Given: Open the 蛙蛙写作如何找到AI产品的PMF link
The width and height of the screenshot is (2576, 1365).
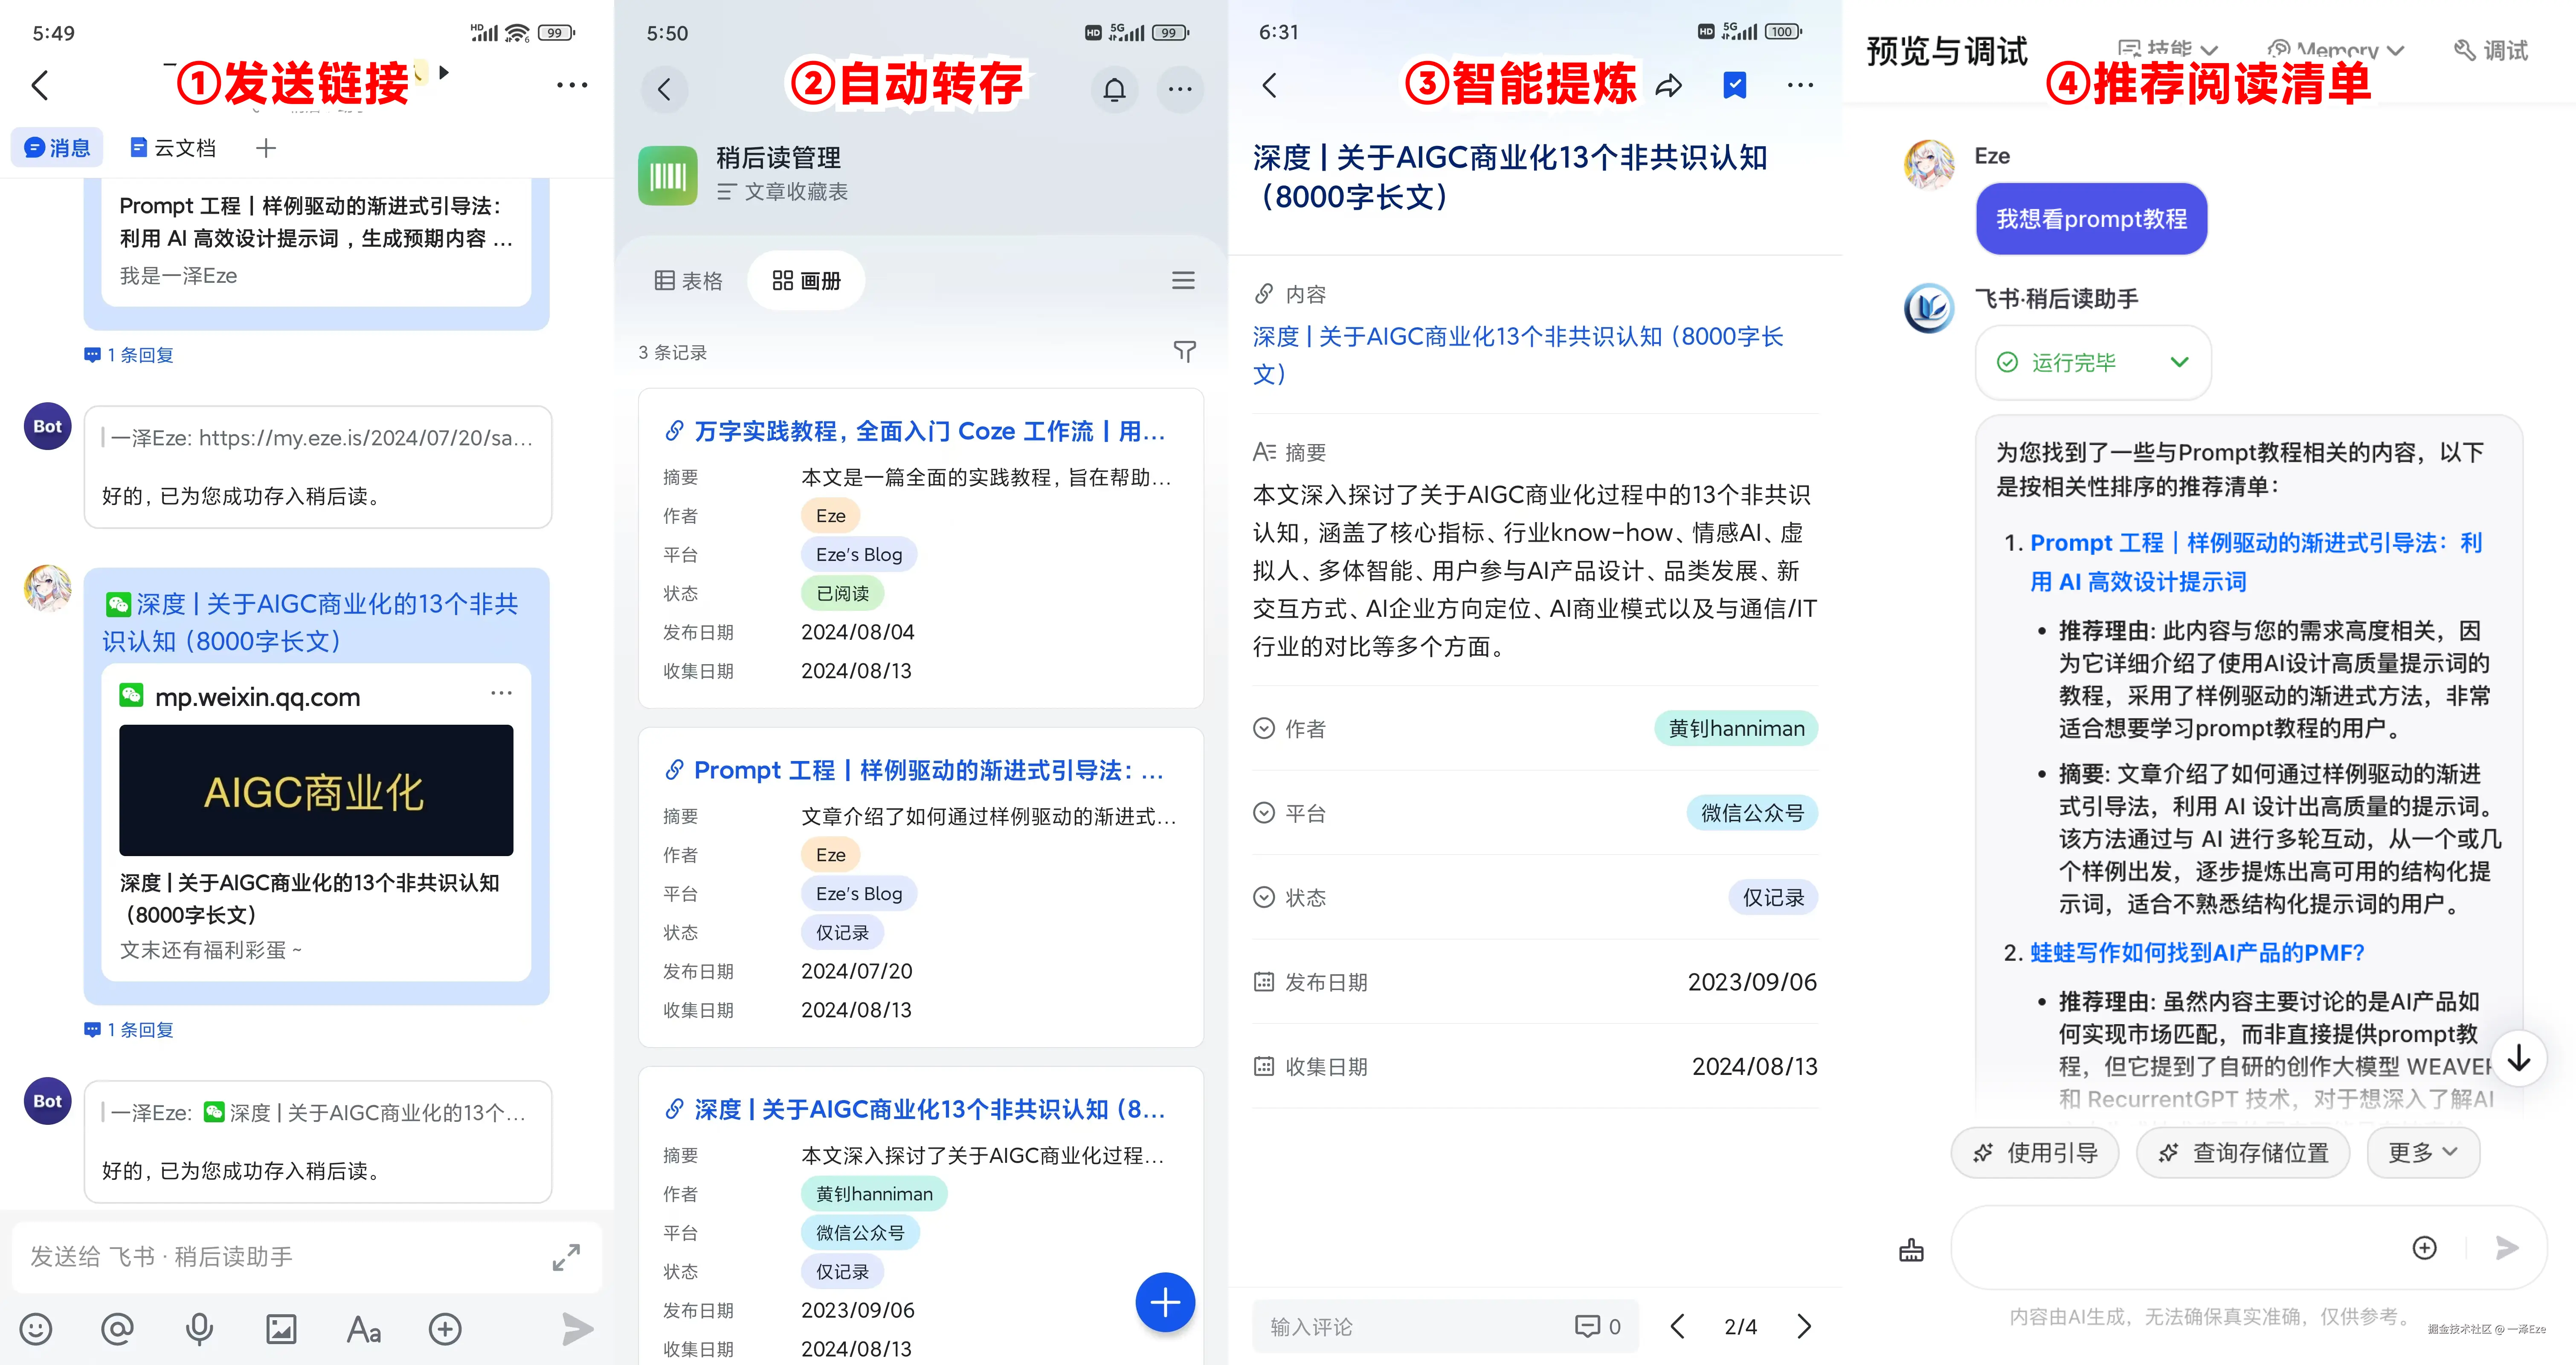Looking at the screenshot, I should pos(2196,952).
